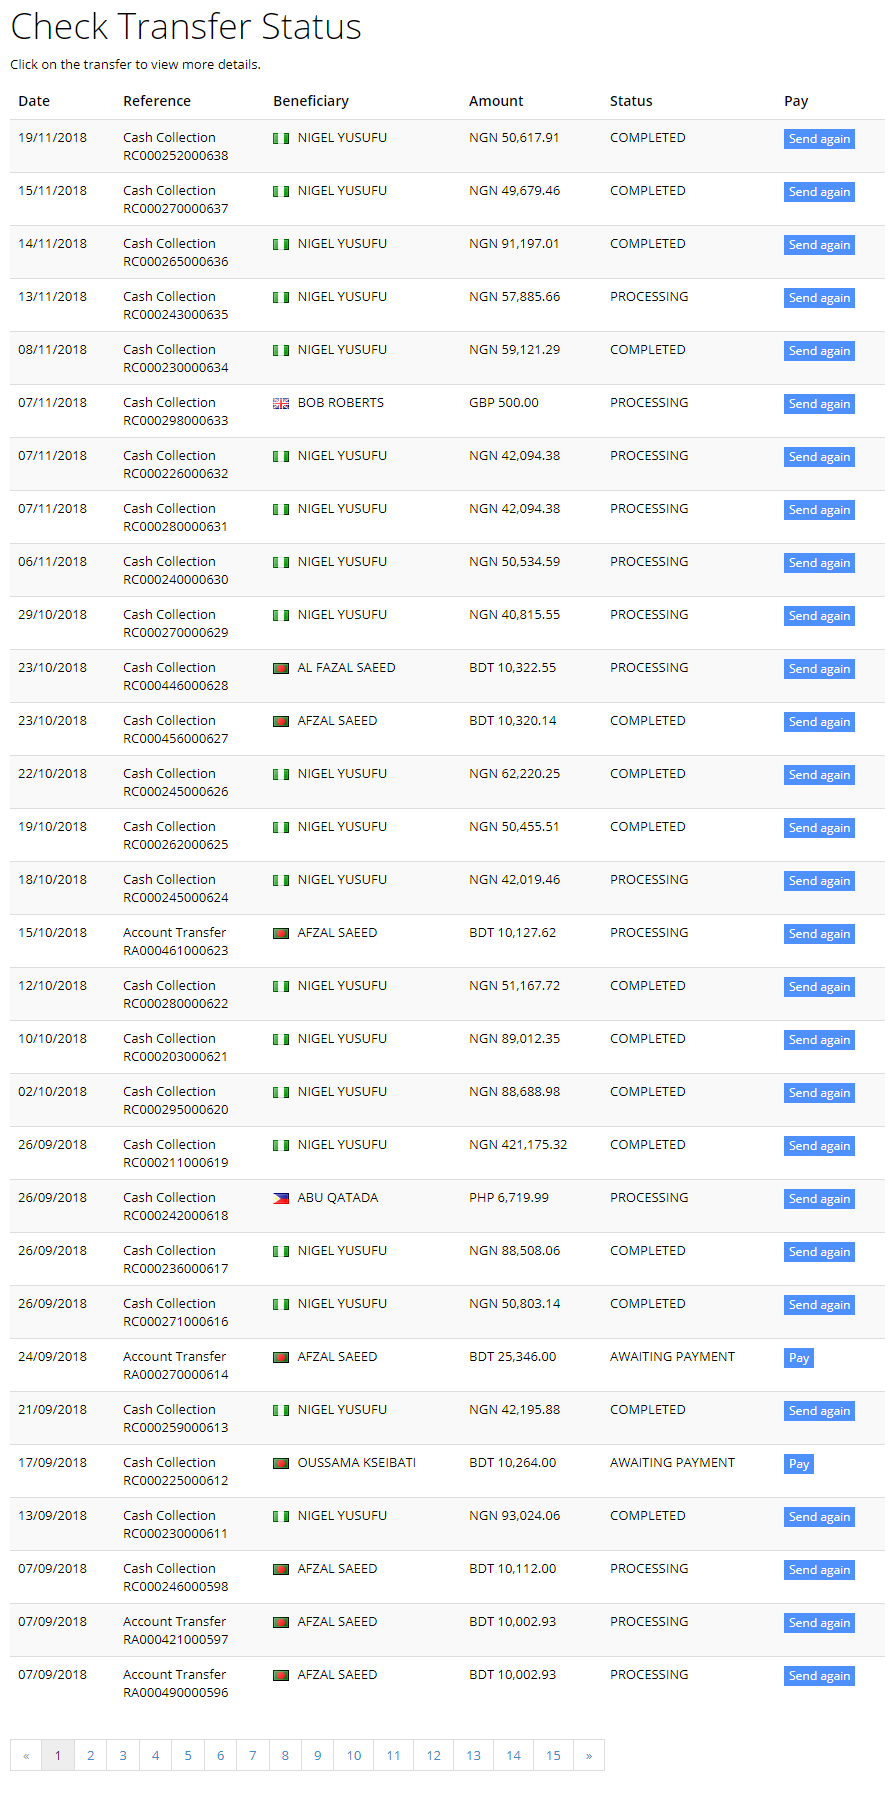The image size is (893, 1805).
Task: Send again the RA000490000596 account transfer
Action: point(819,1676)
